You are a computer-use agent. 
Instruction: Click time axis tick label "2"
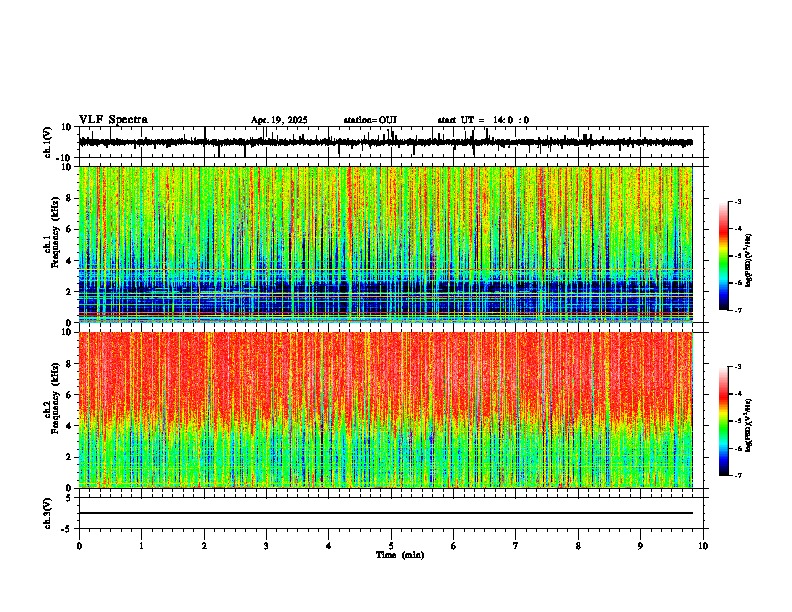pos(204,546)
